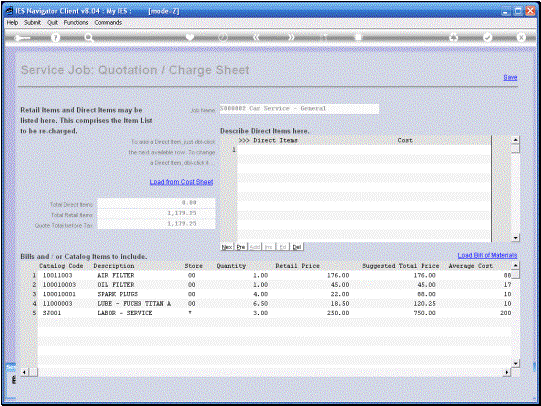Click the Del button under Direct Items
This screenshot has width=541, height=406.
pos(297,247)
